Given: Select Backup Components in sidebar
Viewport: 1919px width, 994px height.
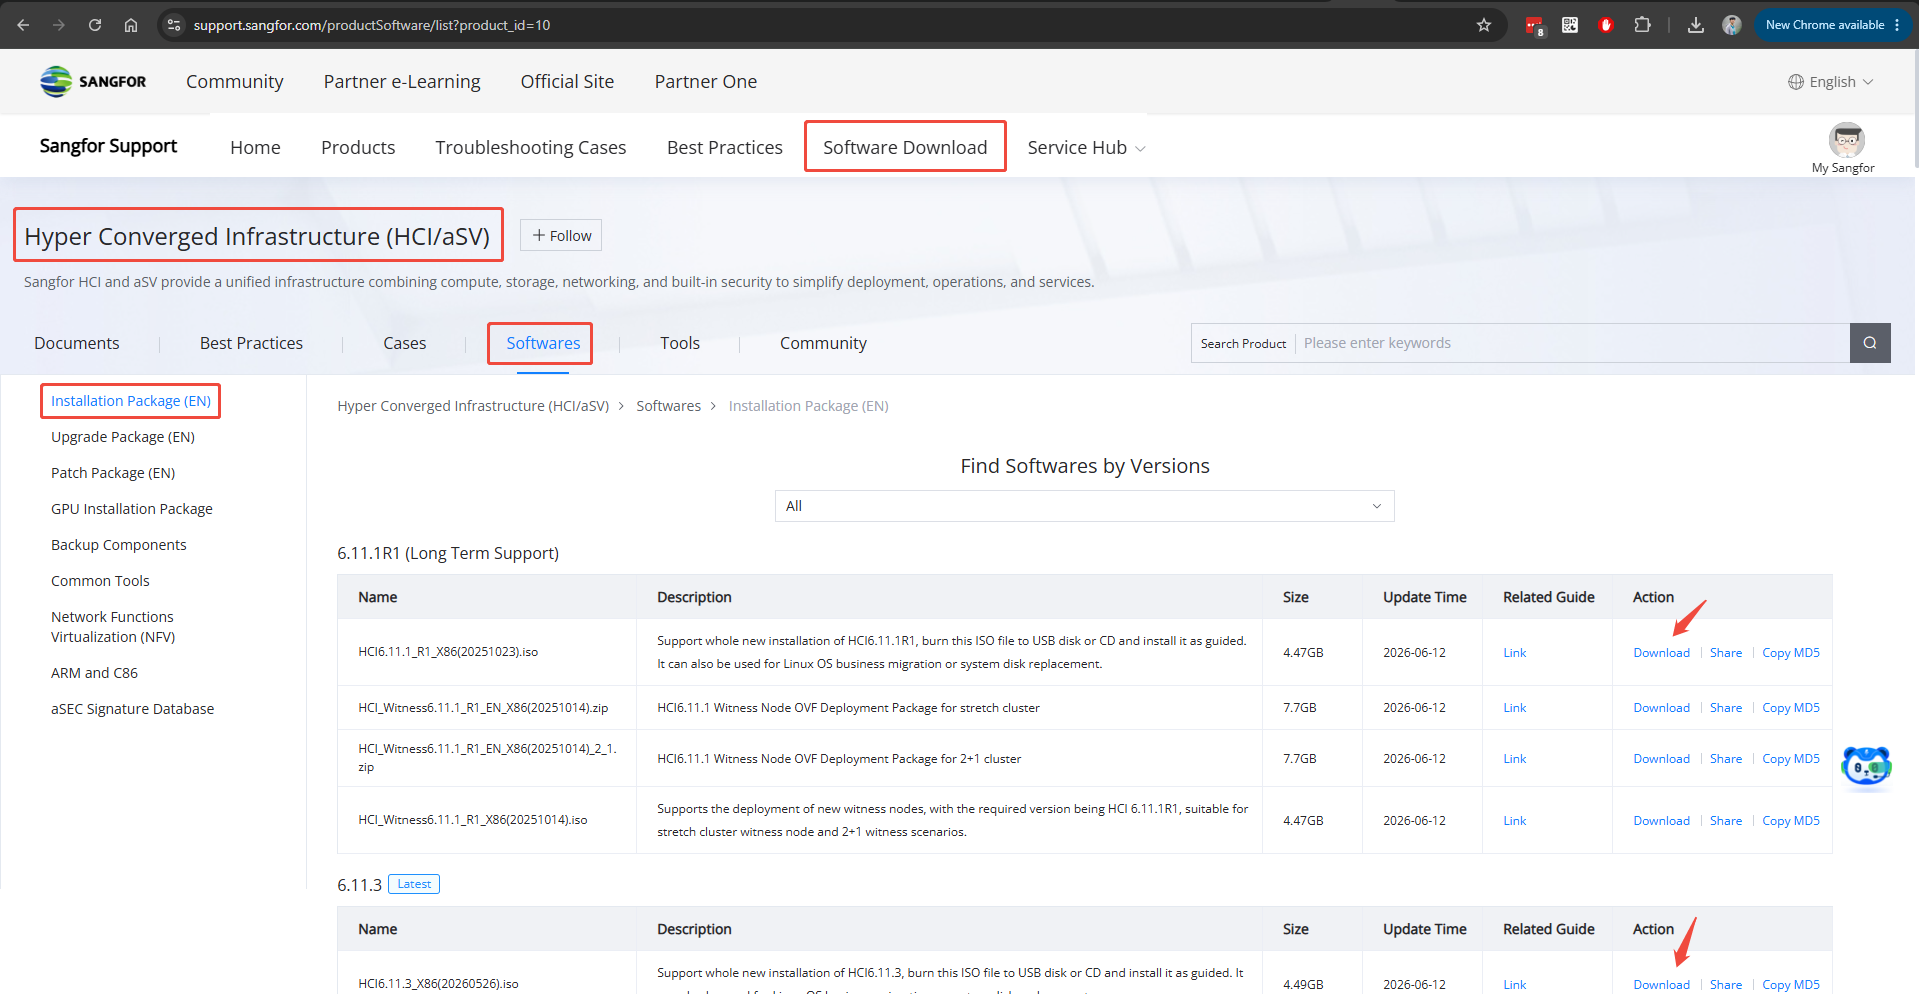Looking at the screenshot, I should point(119,545).
